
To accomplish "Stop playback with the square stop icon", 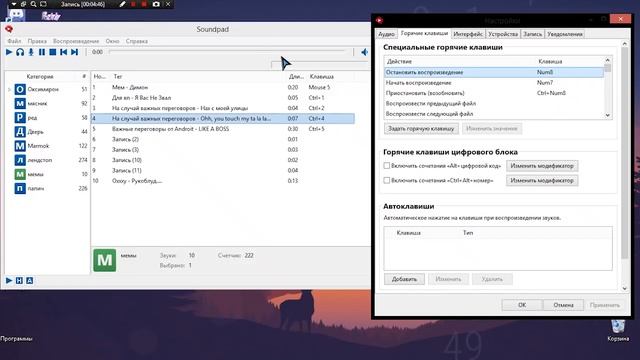I will tap(53, 52).
